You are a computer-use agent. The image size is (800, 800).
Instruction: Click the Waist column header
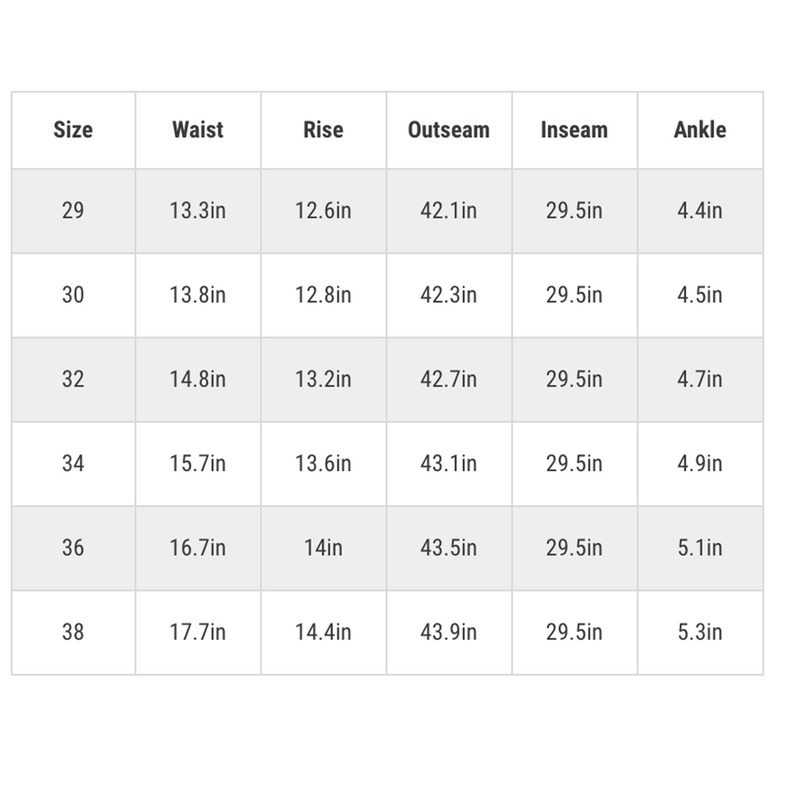(x=198, y=130)
